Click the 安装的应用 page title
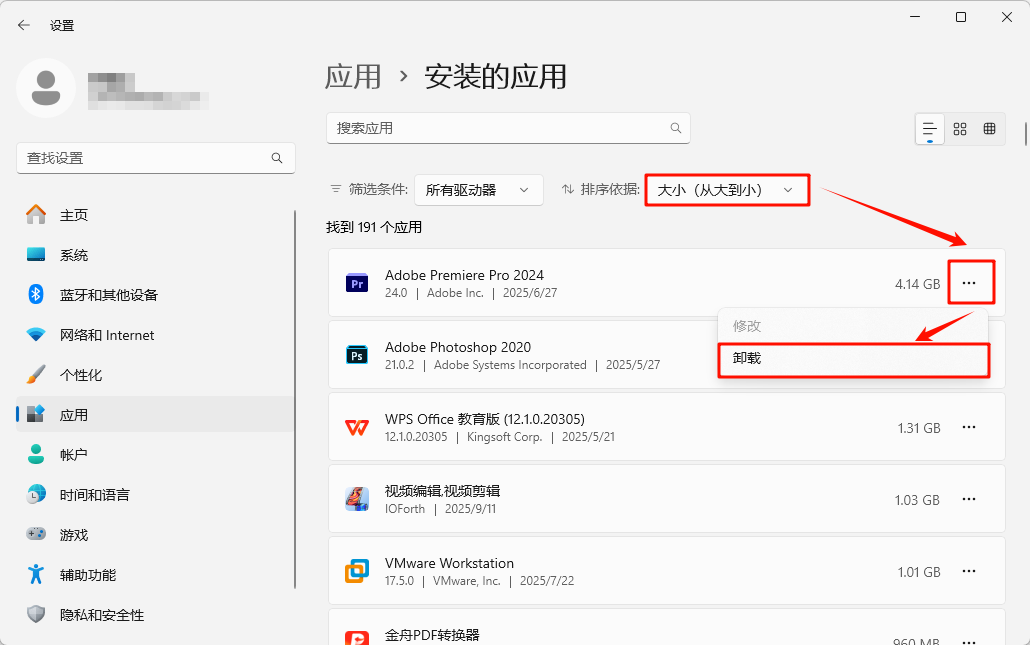 click(495, 77)
